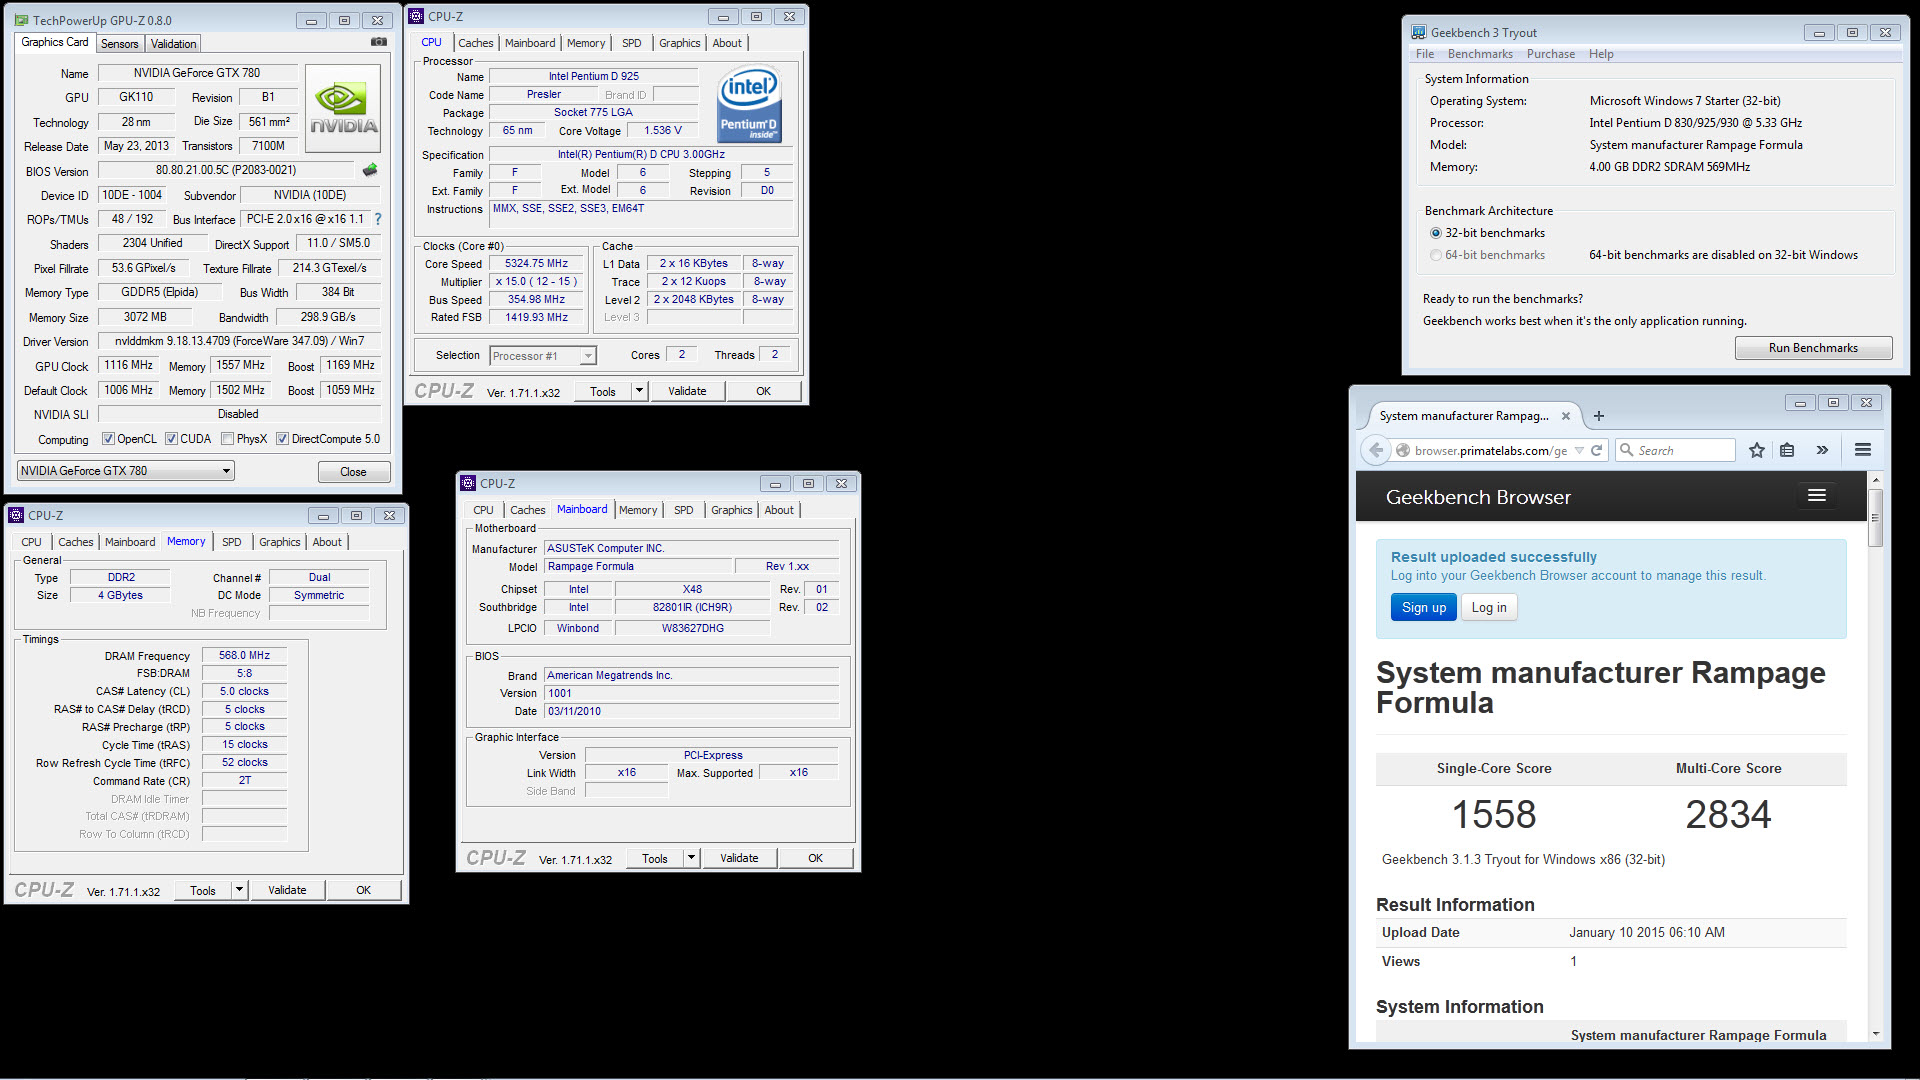Click the browser scrollbar down arrow

1875,1034
